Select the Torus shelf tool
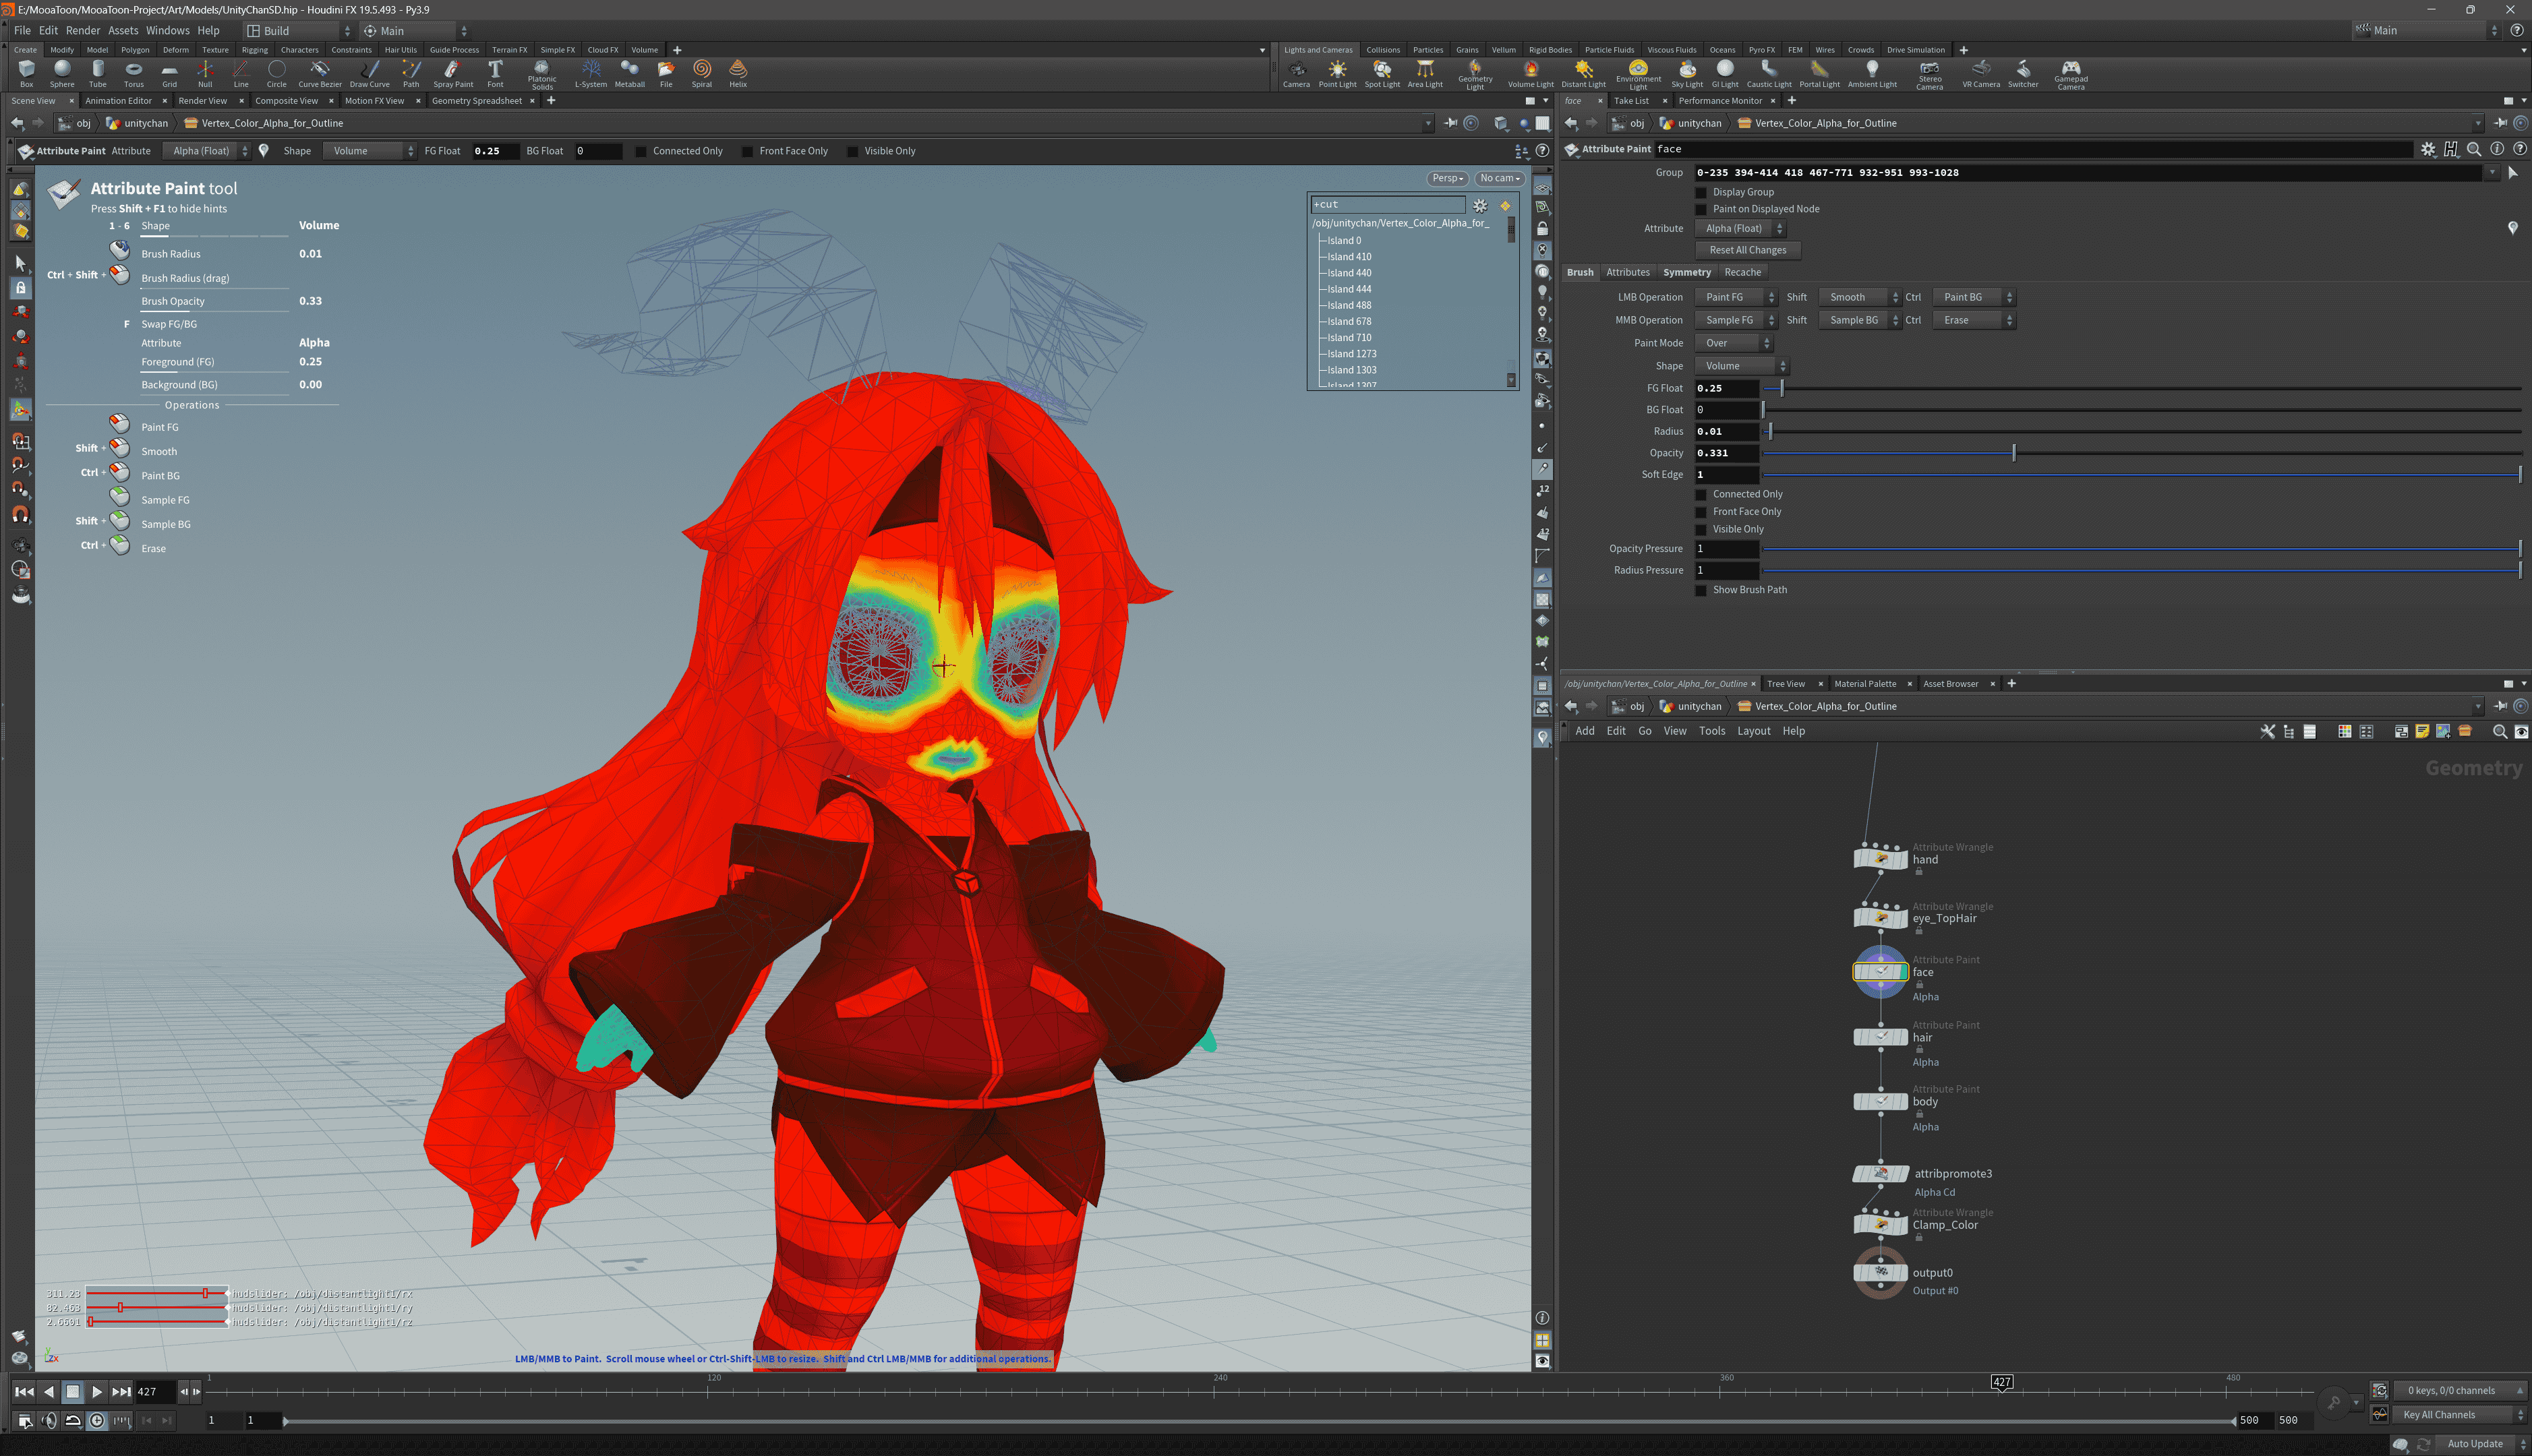The width and height of the screenshot is (2532, 1456). coord(133,73)
